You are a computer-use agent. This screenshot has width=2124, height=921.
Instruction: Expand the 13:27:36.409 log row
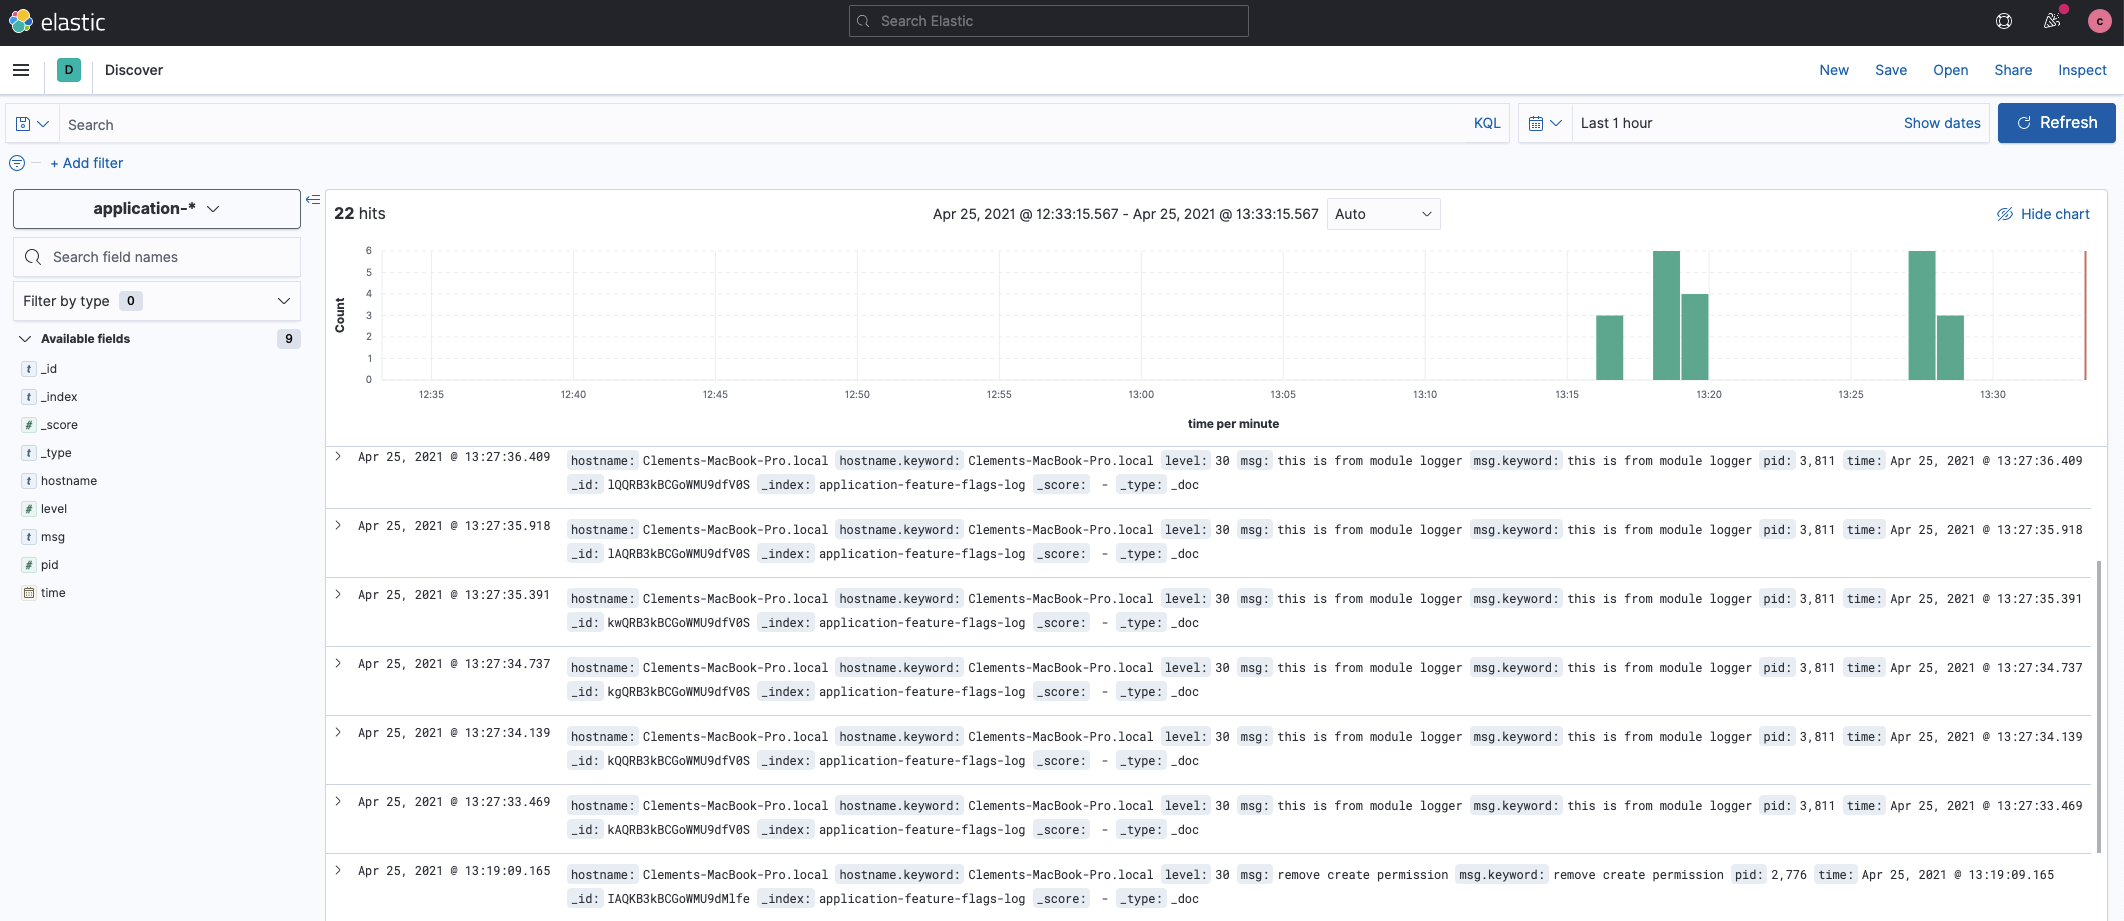339,456
